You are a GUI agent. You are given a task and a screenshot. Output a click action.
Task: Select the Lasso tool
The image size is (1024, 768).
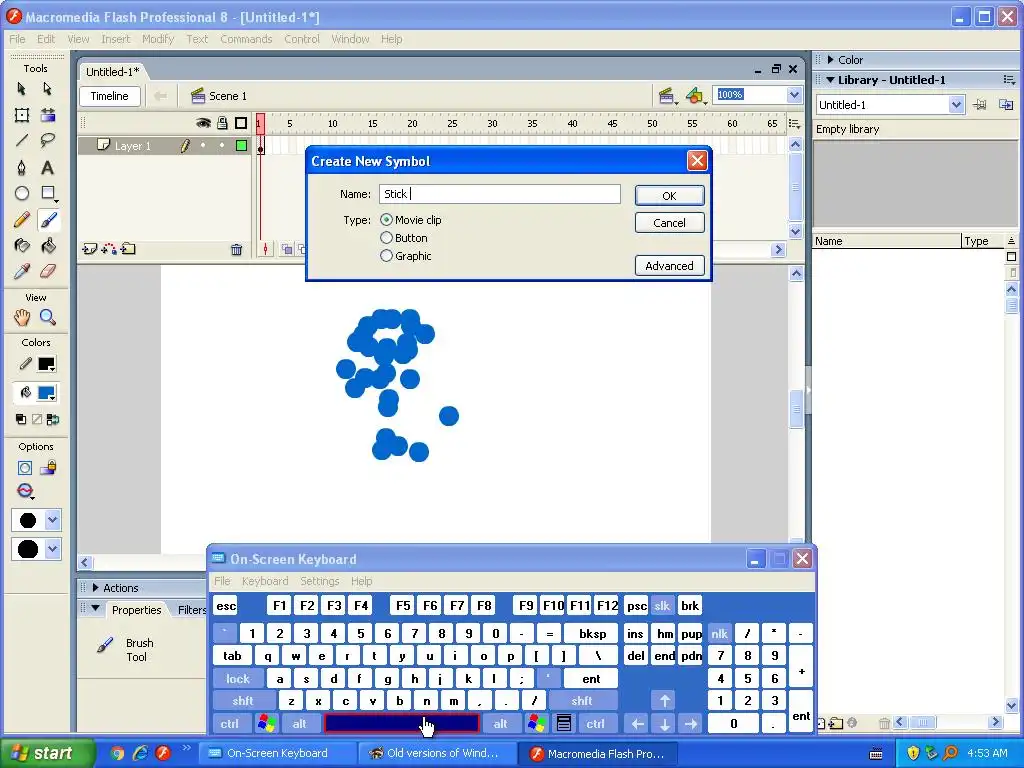tap(48, 141)
